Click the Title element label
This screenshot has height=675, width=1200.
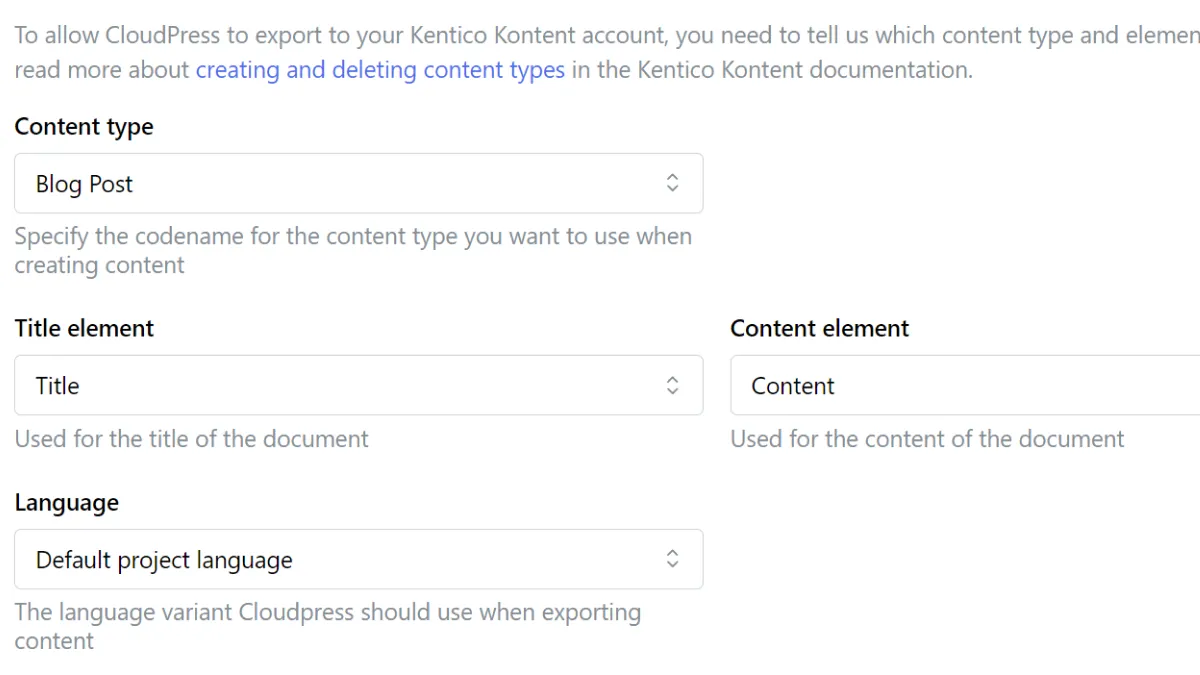pyautogui.click(x=84, y=328)
